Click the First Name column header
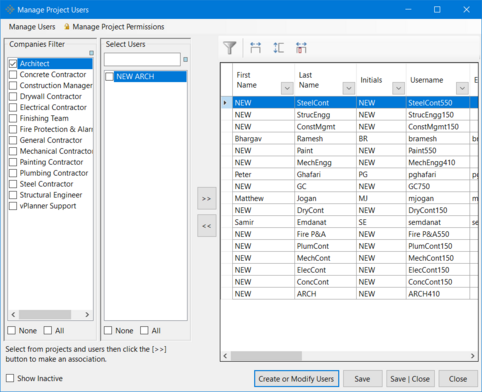 click(263, 80)
